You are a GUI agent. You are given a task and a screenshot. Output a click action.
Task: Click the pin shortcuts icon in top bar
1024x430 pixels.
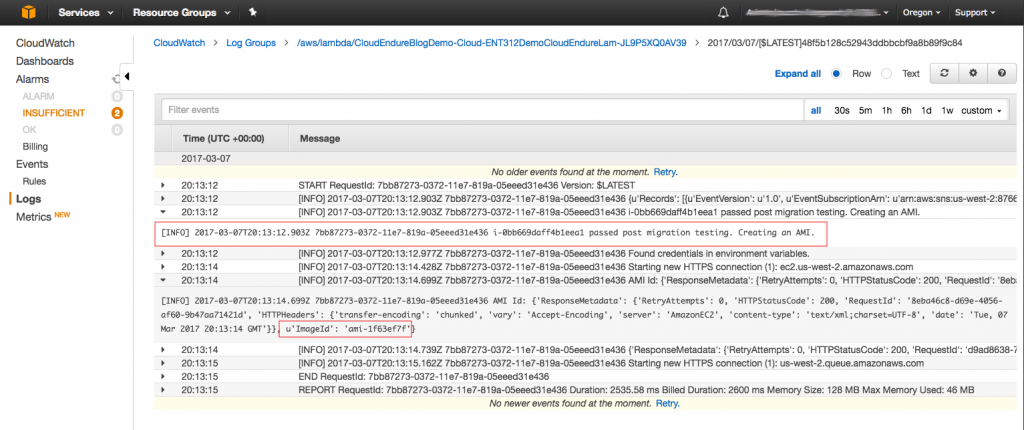click(253, 12)
